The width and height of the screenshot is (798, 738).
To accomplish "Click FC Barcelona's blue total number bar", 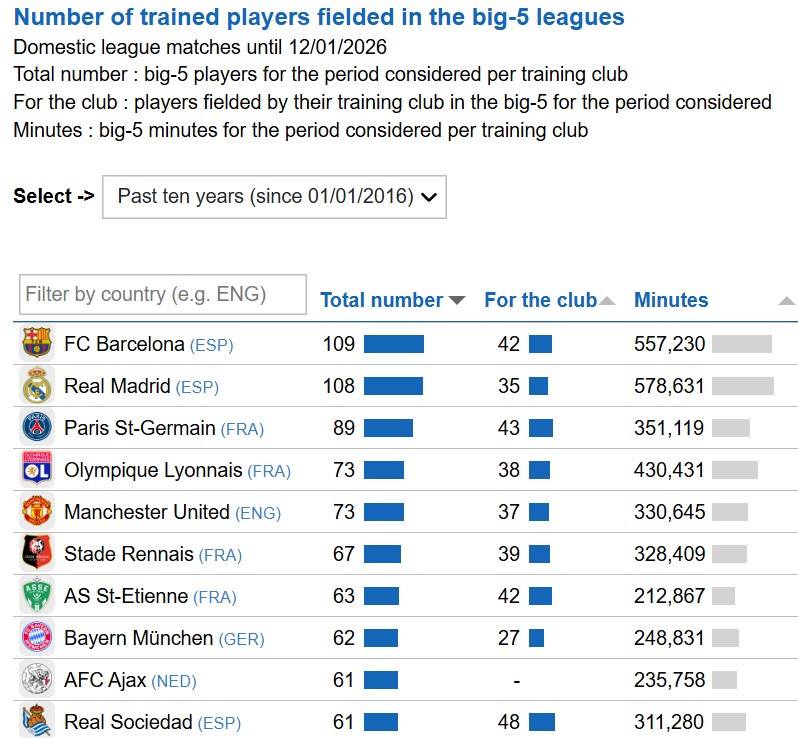I will coord(394,344).
